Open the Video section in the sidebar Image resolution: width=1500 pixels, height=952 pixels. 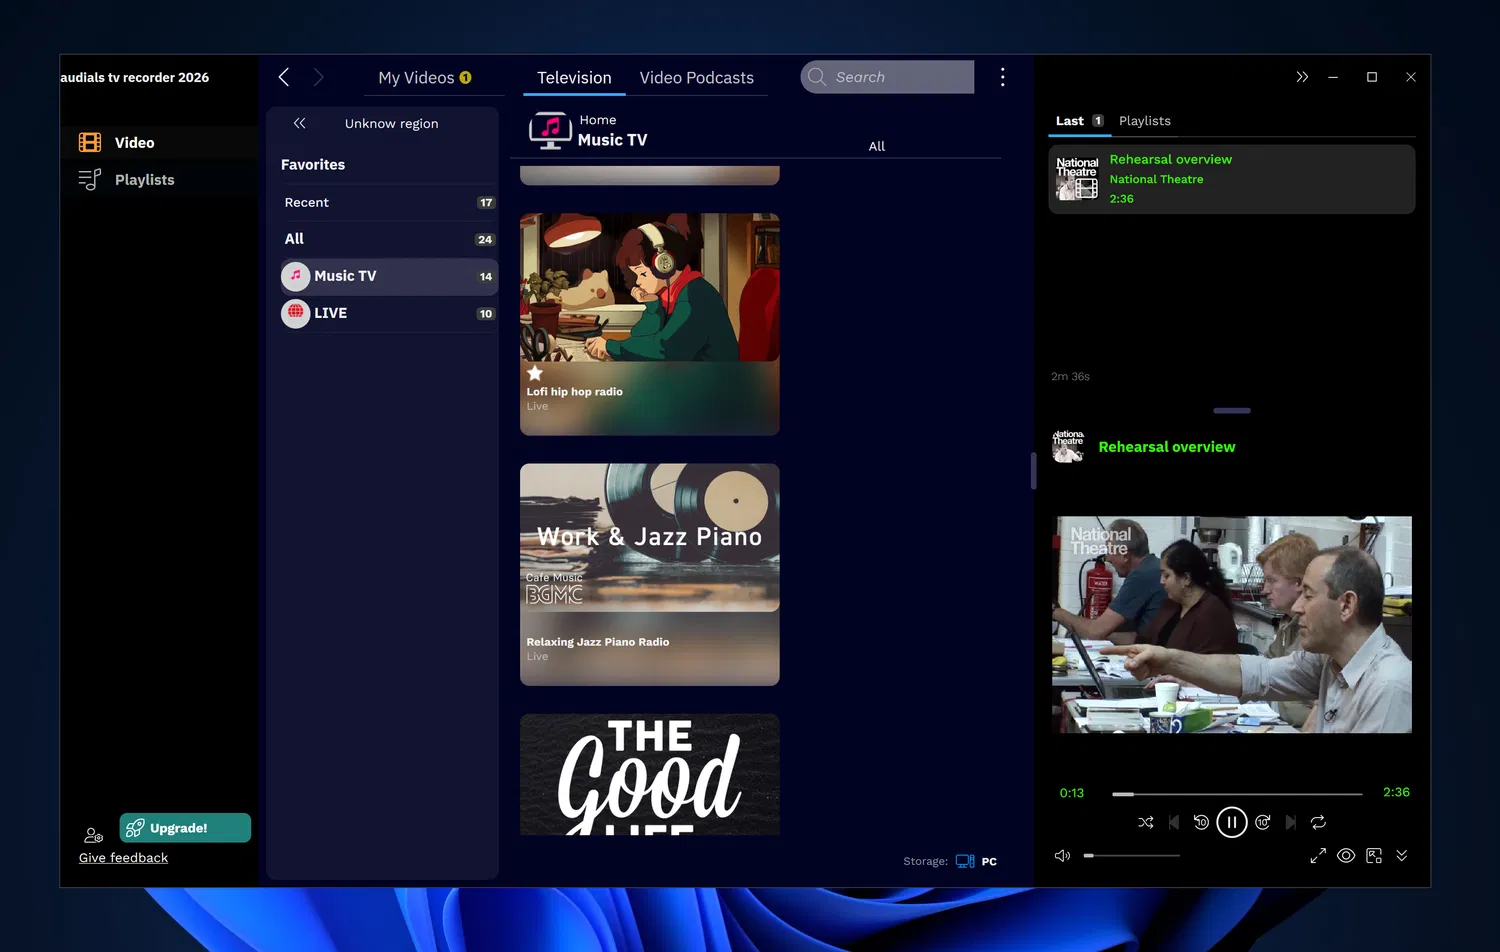pyautogui.click(x=160, y=143)
